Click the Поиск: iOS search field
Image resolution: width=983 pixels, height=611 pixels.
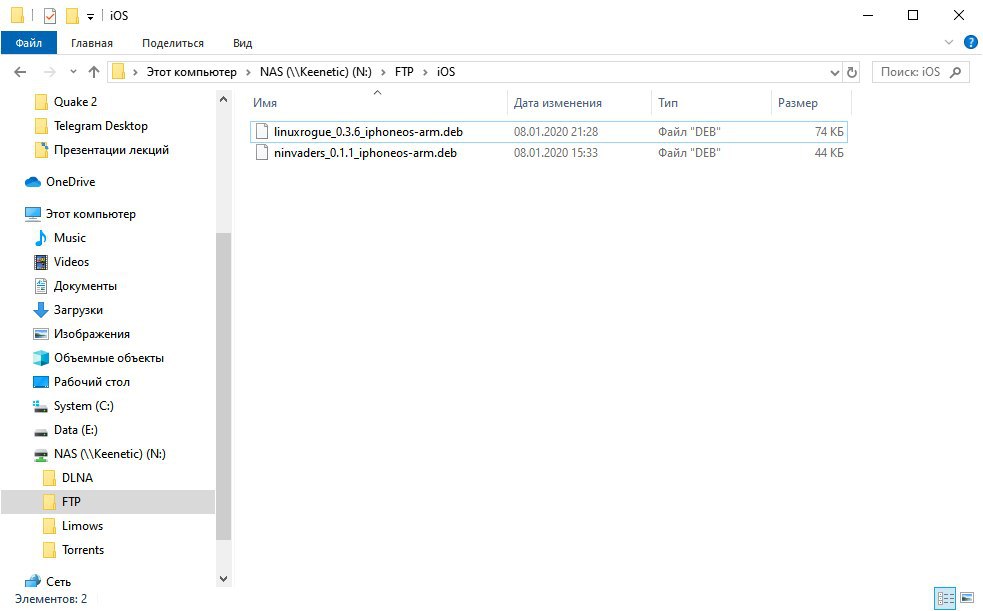(x=920, y=72)
